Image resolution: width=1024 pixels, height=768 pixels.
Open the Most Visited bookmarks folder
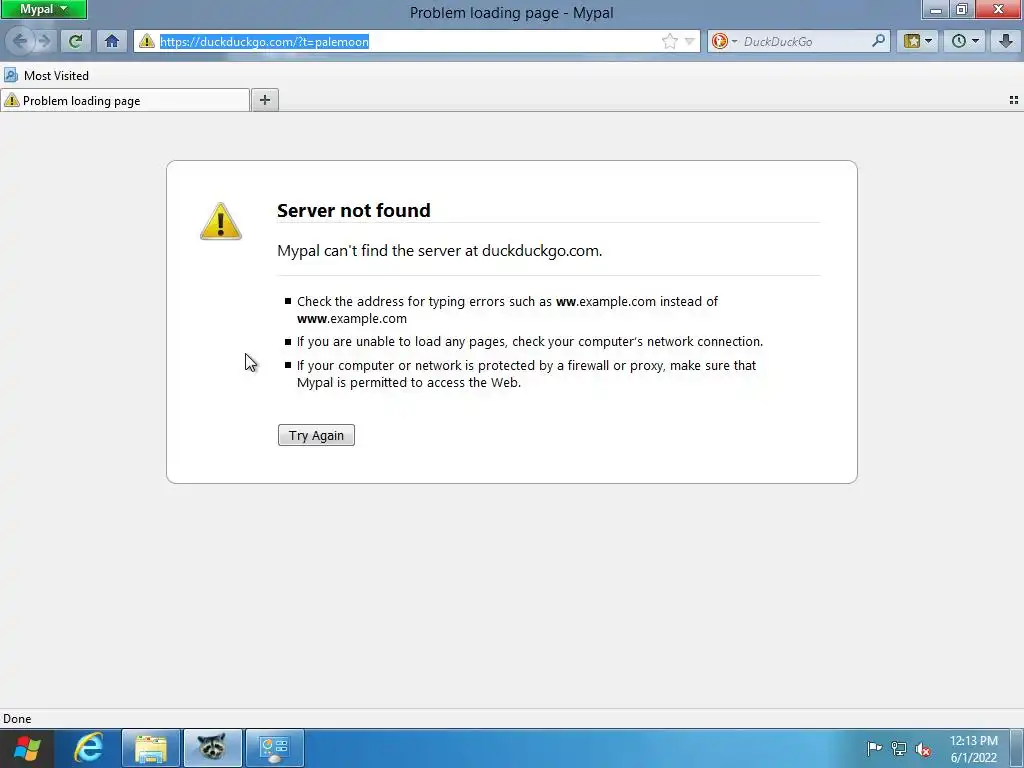46,76
